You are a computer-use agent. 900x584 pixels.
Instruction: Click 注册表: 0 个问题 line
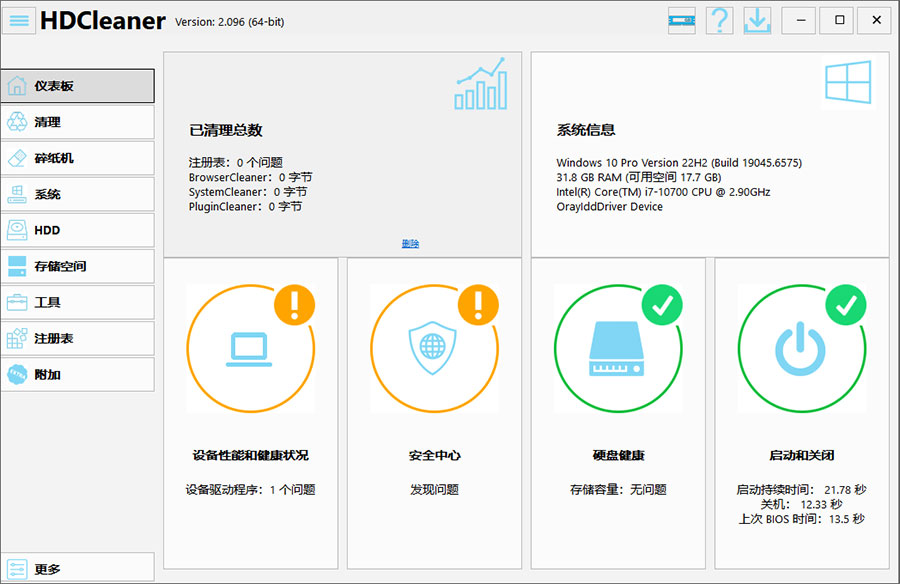236,163
